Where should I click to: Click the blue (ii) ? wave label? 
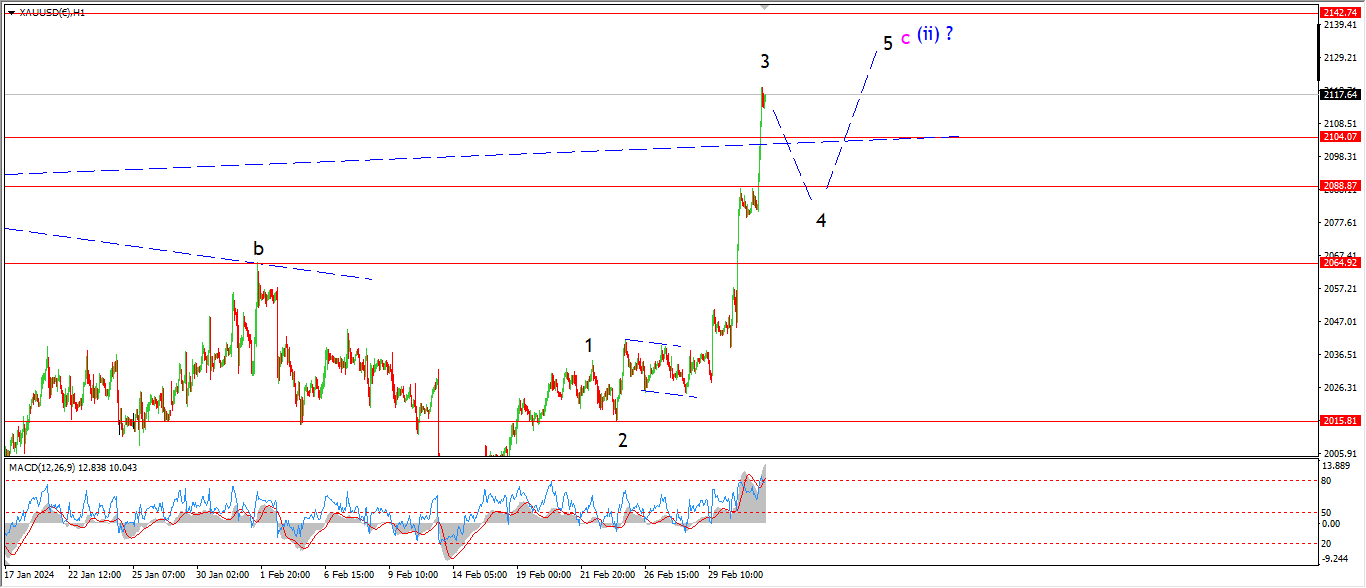(935, 34)
